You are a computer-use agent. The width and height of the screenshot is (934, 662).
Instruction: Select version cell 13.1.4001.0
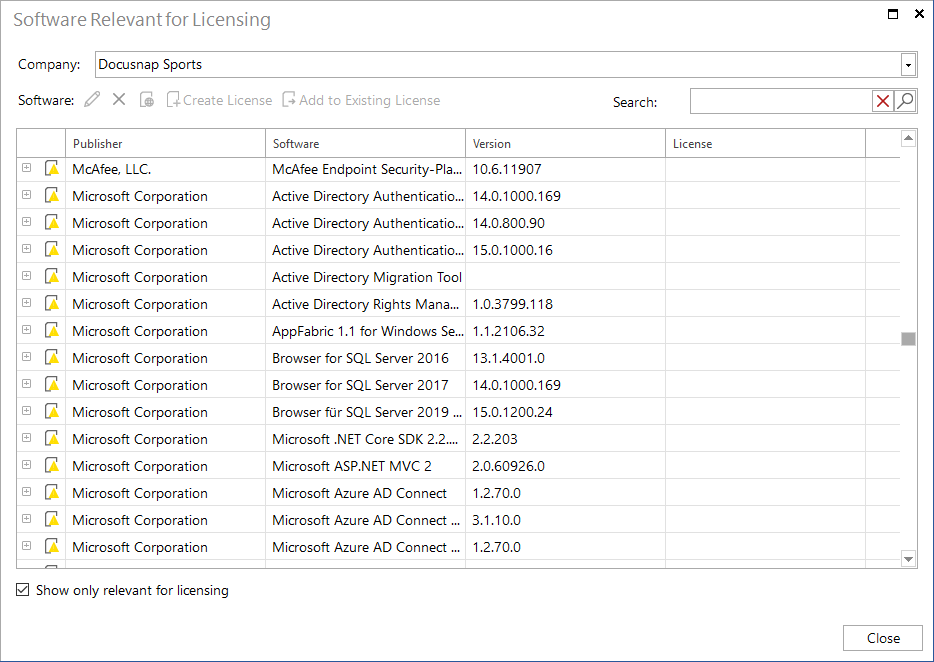[x=565, y=358]
